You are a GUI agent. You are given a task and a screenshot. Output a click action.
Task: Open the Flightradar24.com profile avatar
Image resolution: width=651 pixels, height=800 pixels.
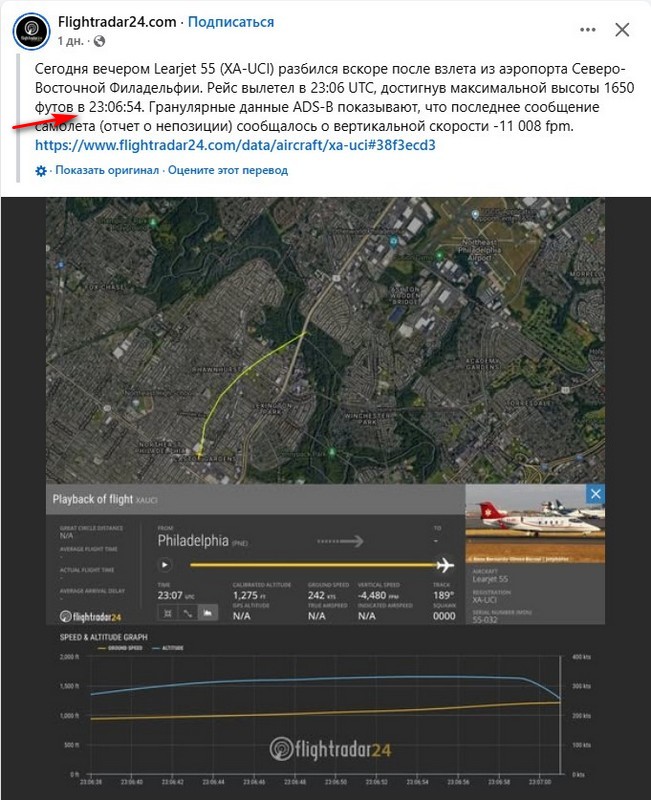click(31, 31)
